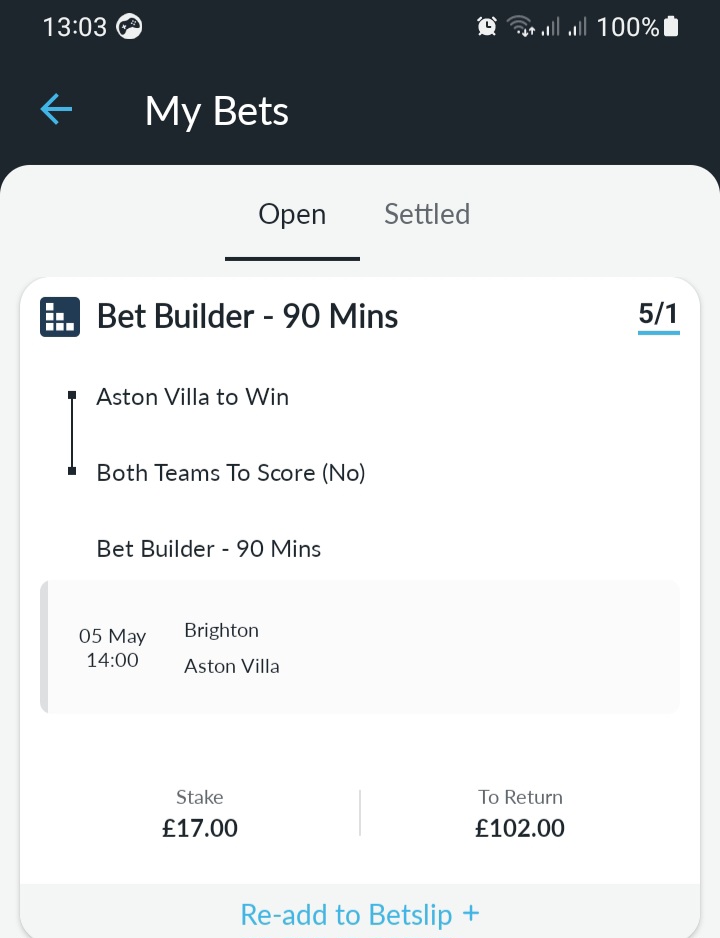Screen dimensions: 720x938
Task: Open the Brighton vs Aston Villa match card
Action: point(360,647)
